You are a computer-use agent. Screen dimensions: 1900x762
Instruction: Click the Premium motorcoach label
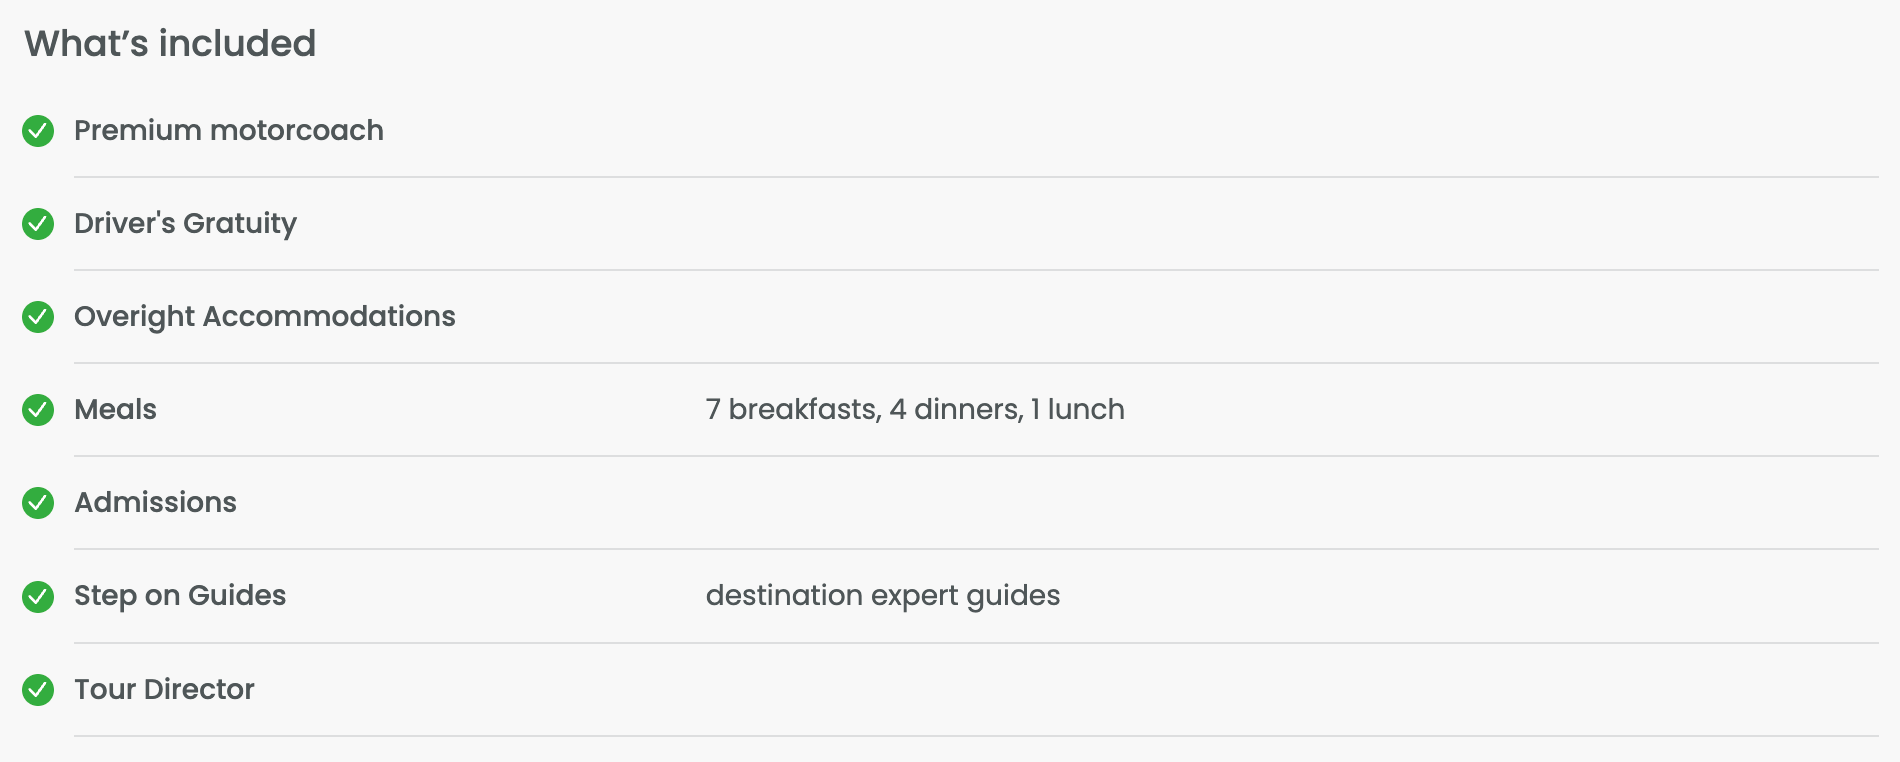click(x=228, y=131)
